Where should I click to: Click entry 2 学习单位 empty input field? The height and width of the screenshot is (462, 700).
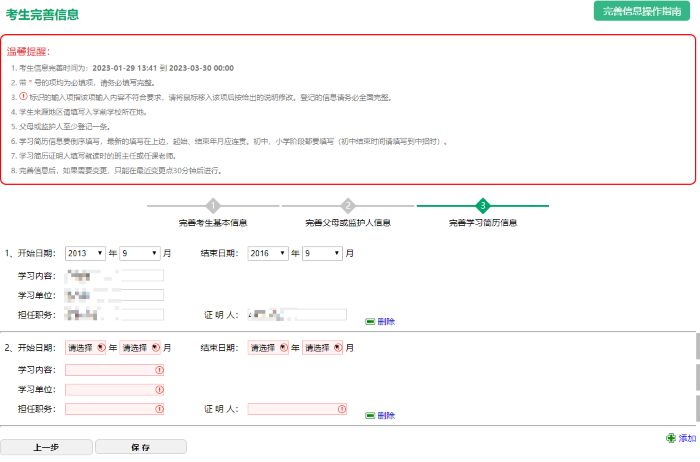tap(114, 390)
